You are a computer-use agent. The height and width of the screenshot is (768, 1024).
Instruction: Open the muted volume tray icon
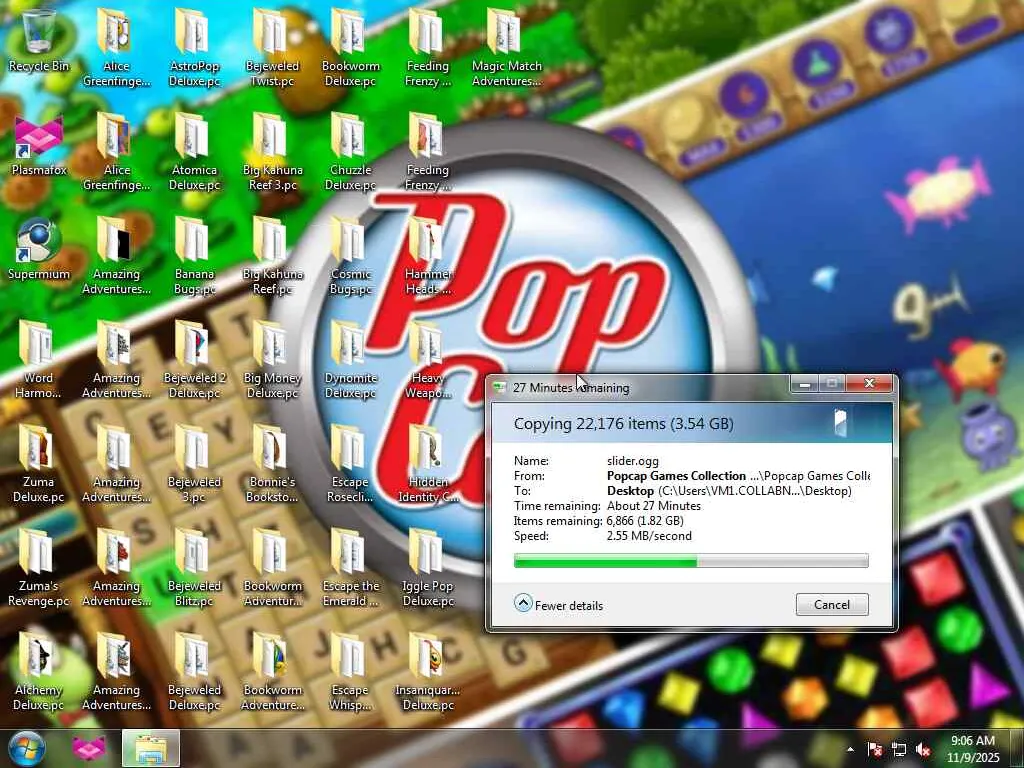pyautogui.click(x=923, y=749)
